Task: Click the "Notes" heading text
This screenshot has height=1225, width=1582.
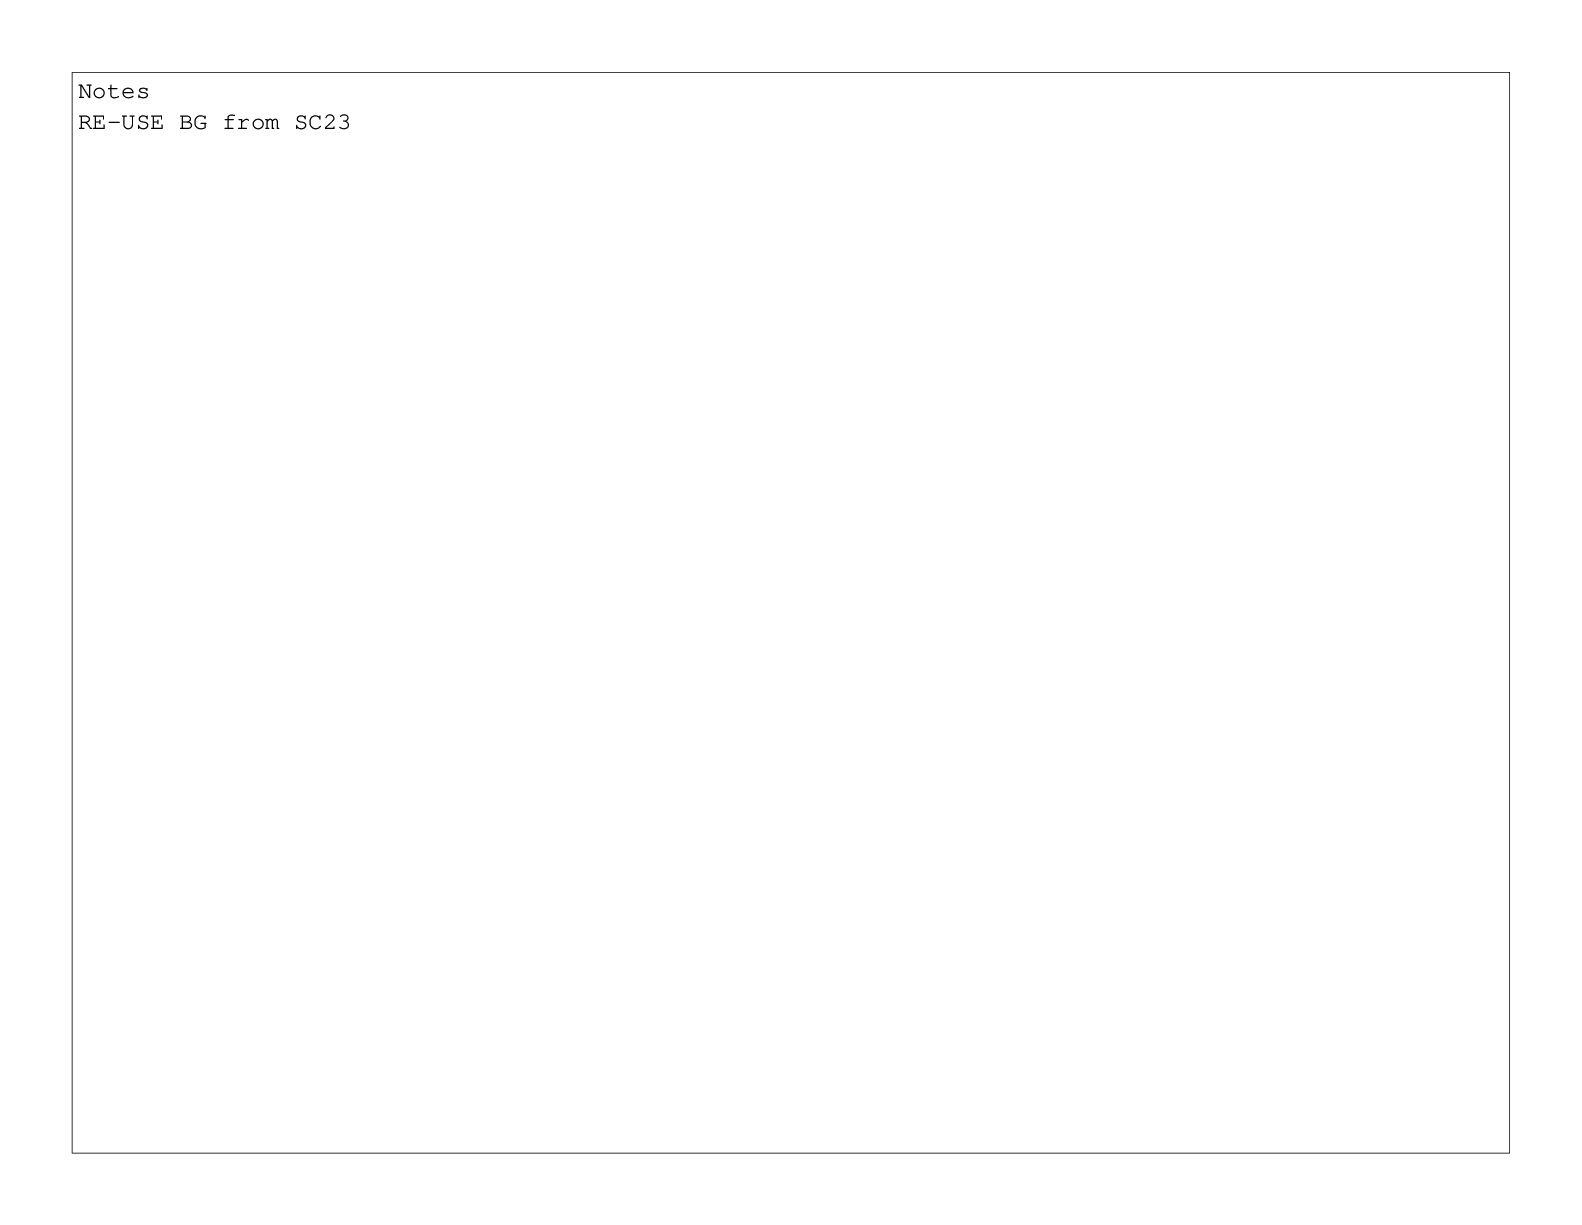Action: (x=114, y=92)
